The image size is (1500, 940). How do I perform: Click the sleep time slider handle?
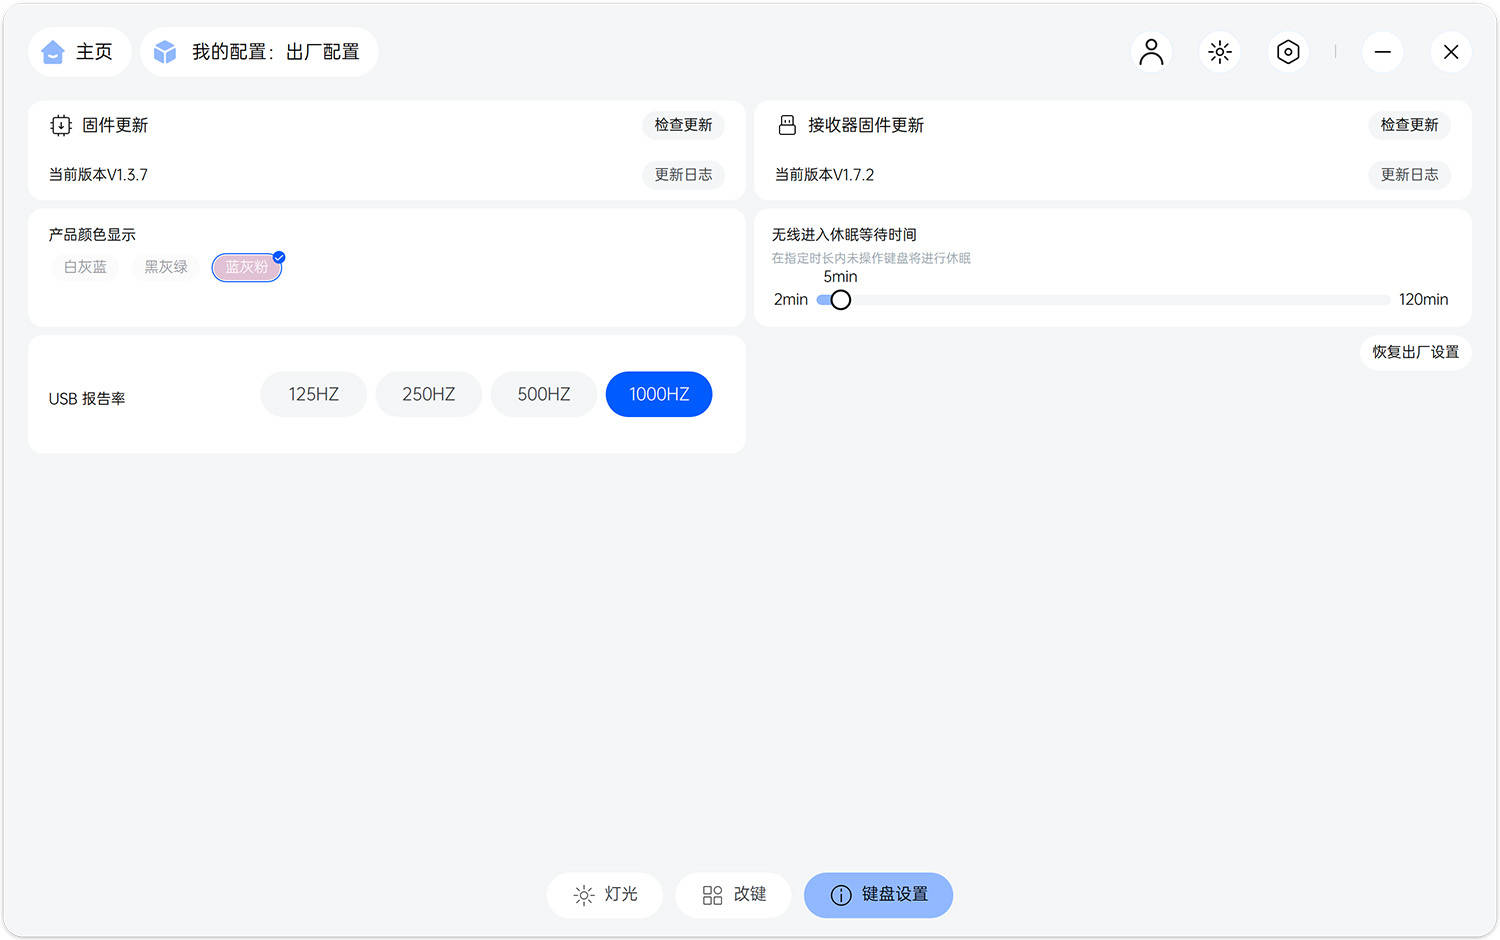coord(841,300)
